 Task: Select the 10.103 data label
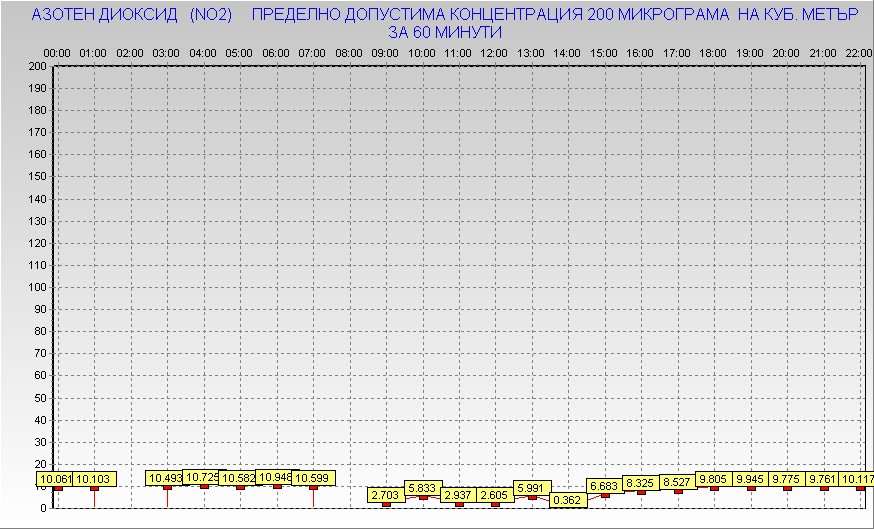(x=95, y=479)
